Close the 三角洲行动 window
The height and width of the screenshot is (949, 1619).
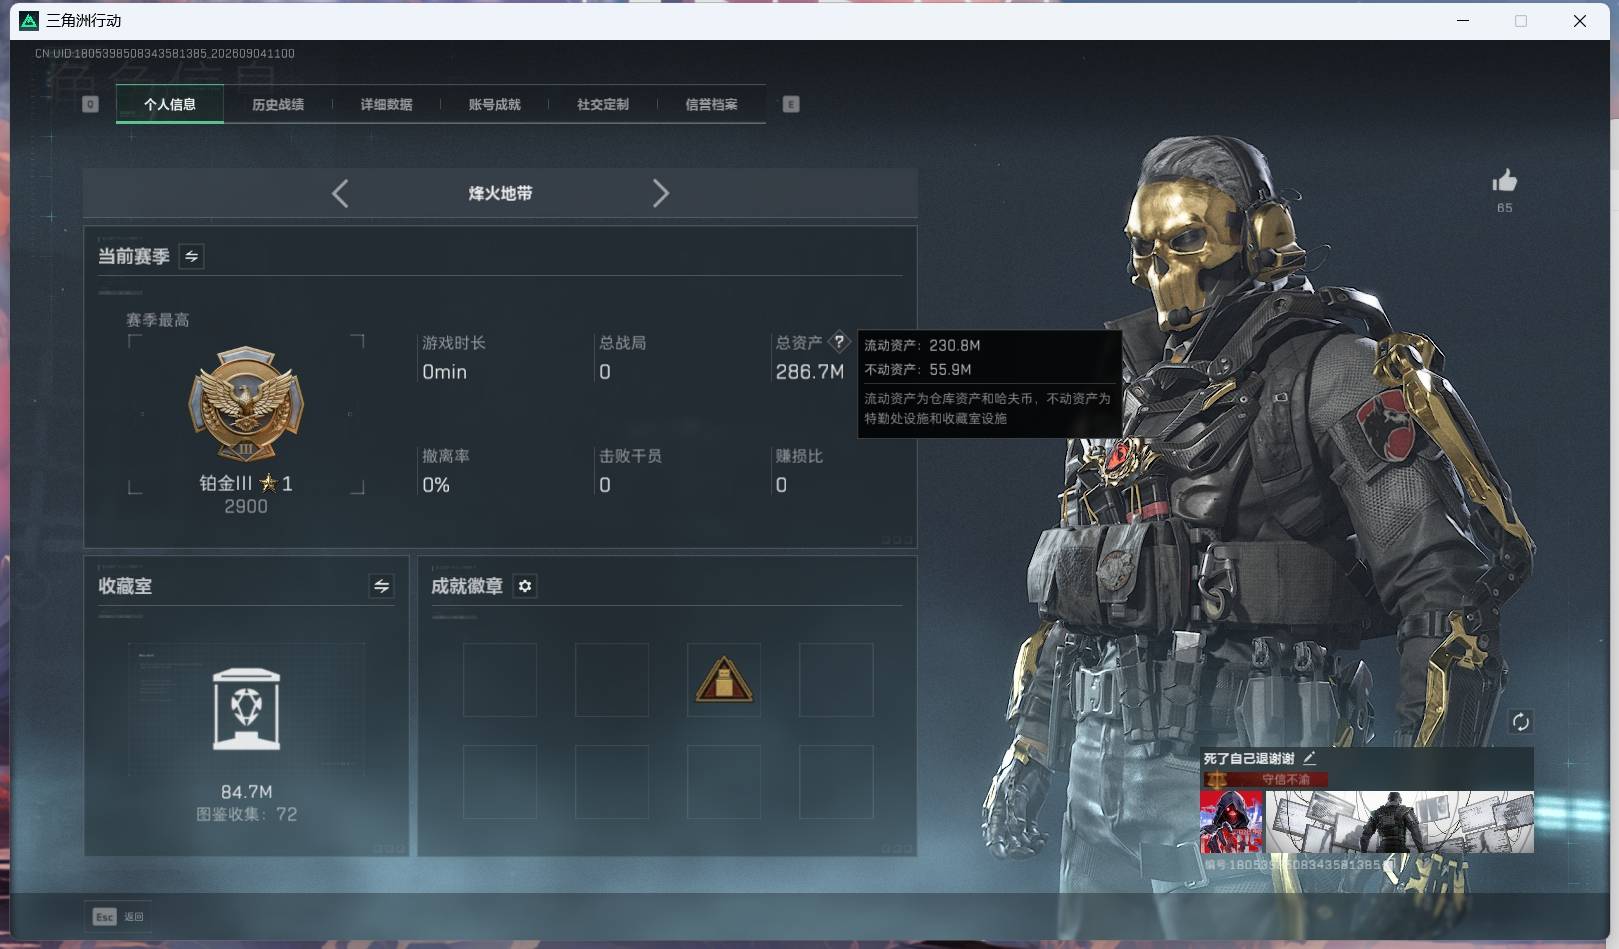pyautogui.click(x=1580, y=21)
